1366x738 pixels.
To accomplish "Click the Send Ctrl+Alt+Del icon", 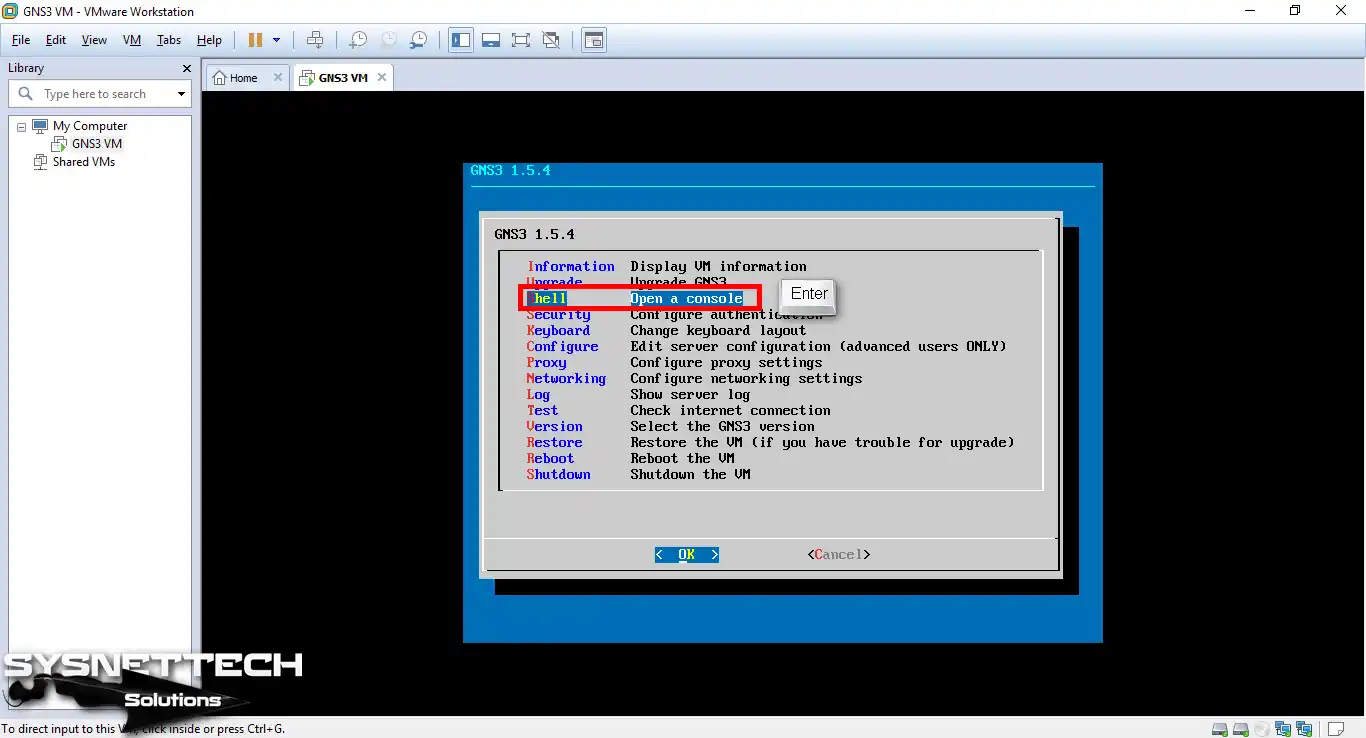I will pyautogui.click(x=315, y=40).
